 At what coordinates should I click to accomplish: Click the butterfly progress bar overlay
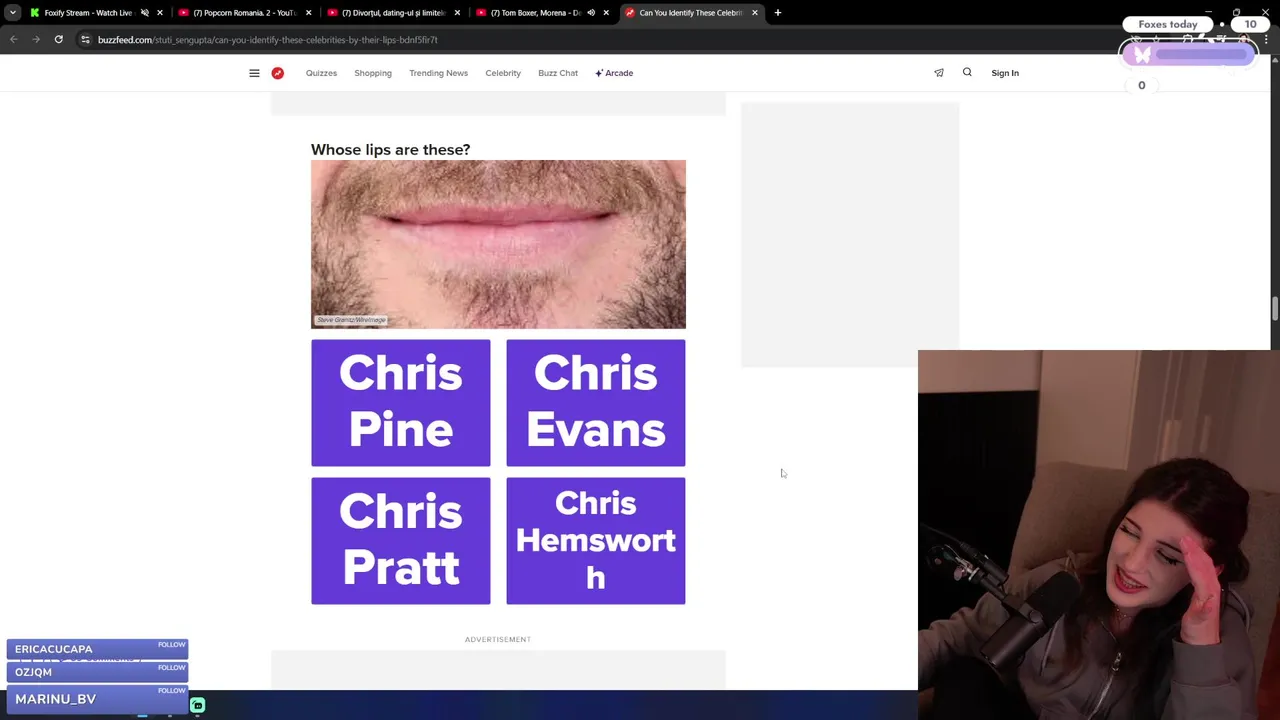pyautogui.click(x=1188, y=55)
